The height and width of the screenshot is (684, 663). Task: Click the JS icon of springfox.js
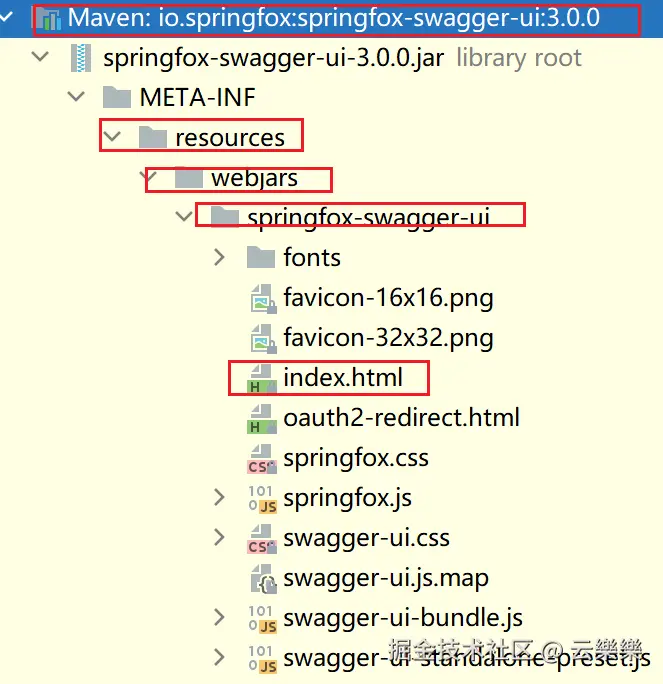click(x=262, y=499)
